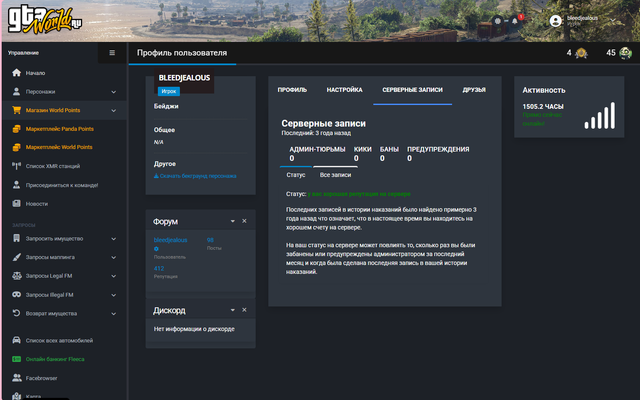Click the Игрок badge button
640x400 pixels.
[x=169, y=91]
